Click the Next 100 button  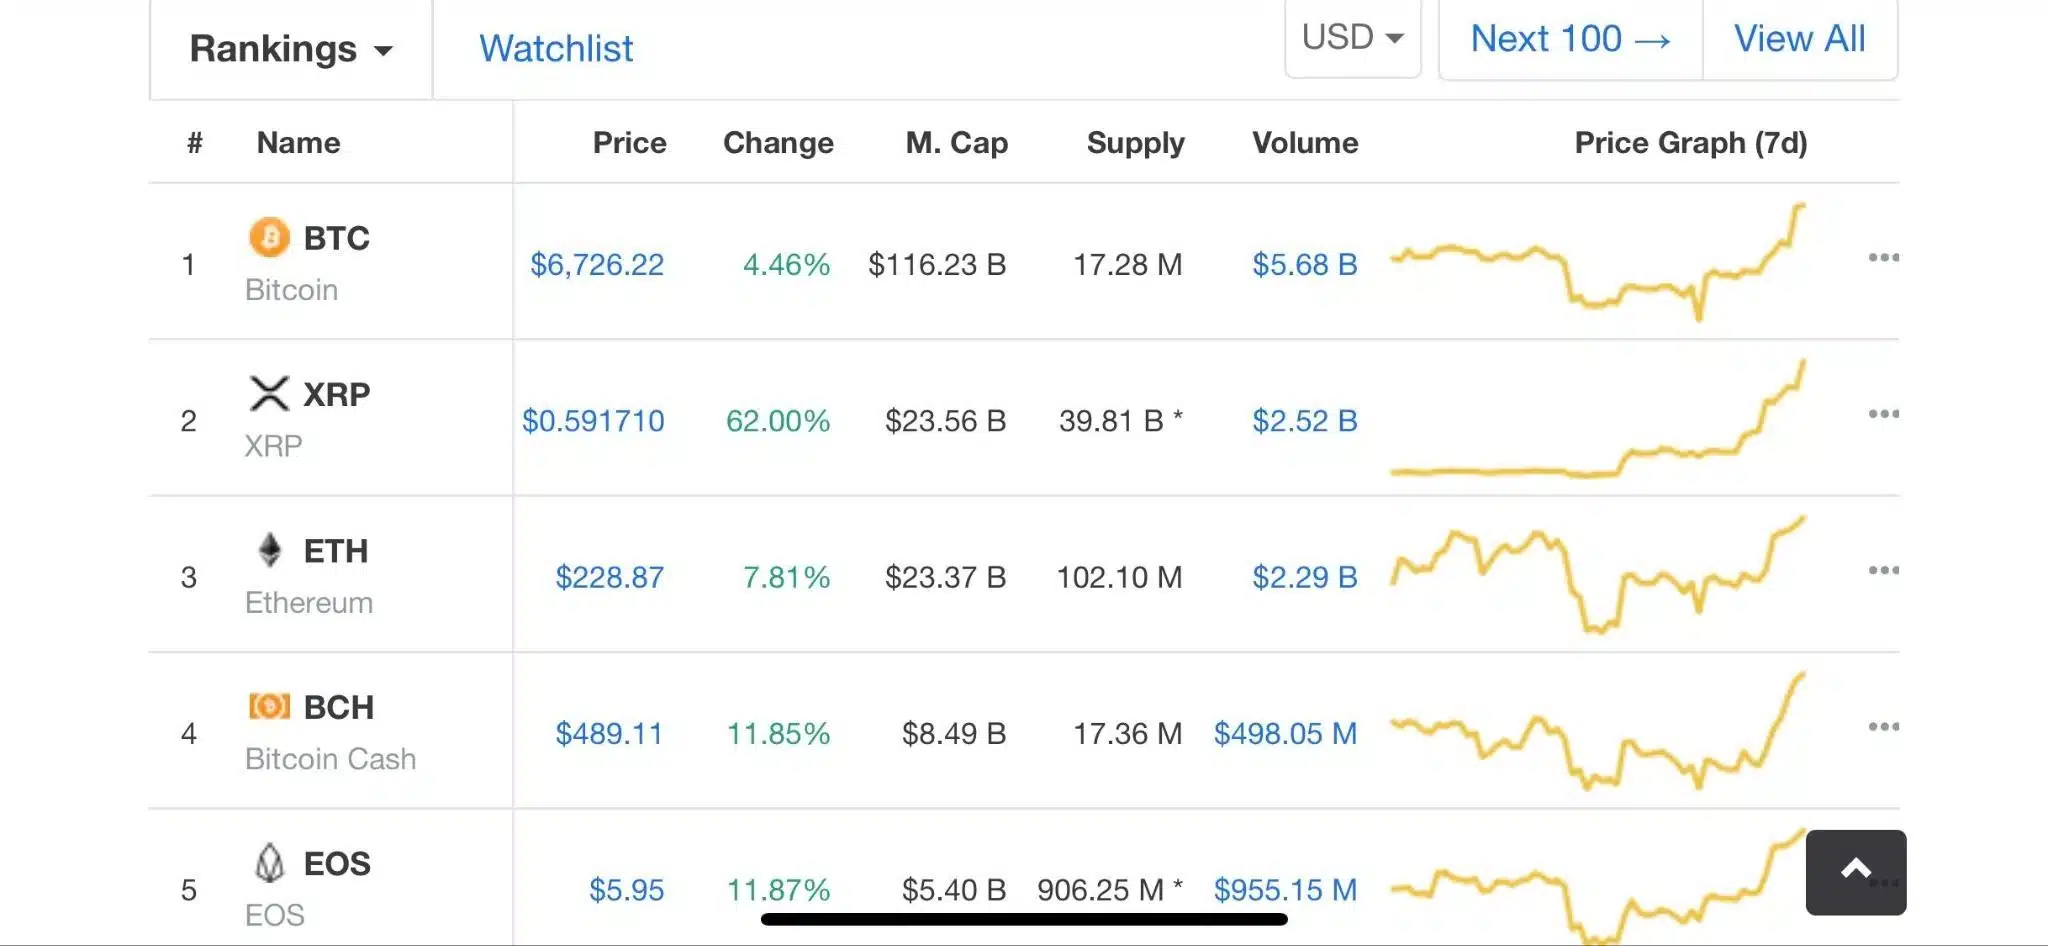(1569, 39)
